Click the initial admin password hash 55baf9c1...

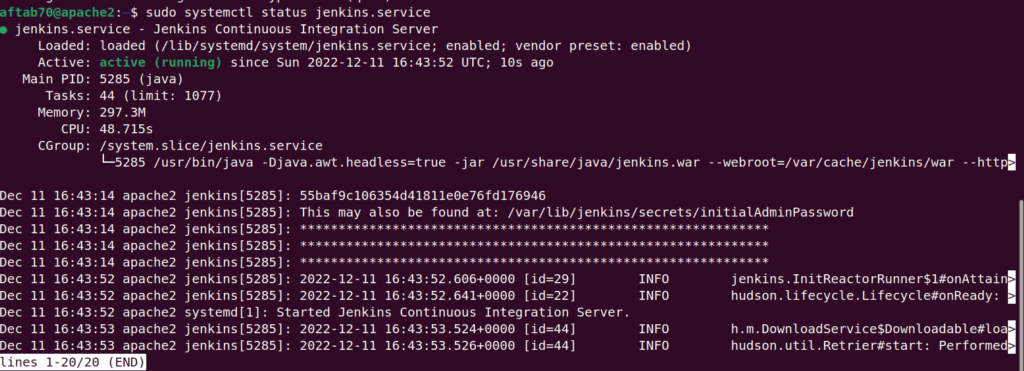click(423, 196)
